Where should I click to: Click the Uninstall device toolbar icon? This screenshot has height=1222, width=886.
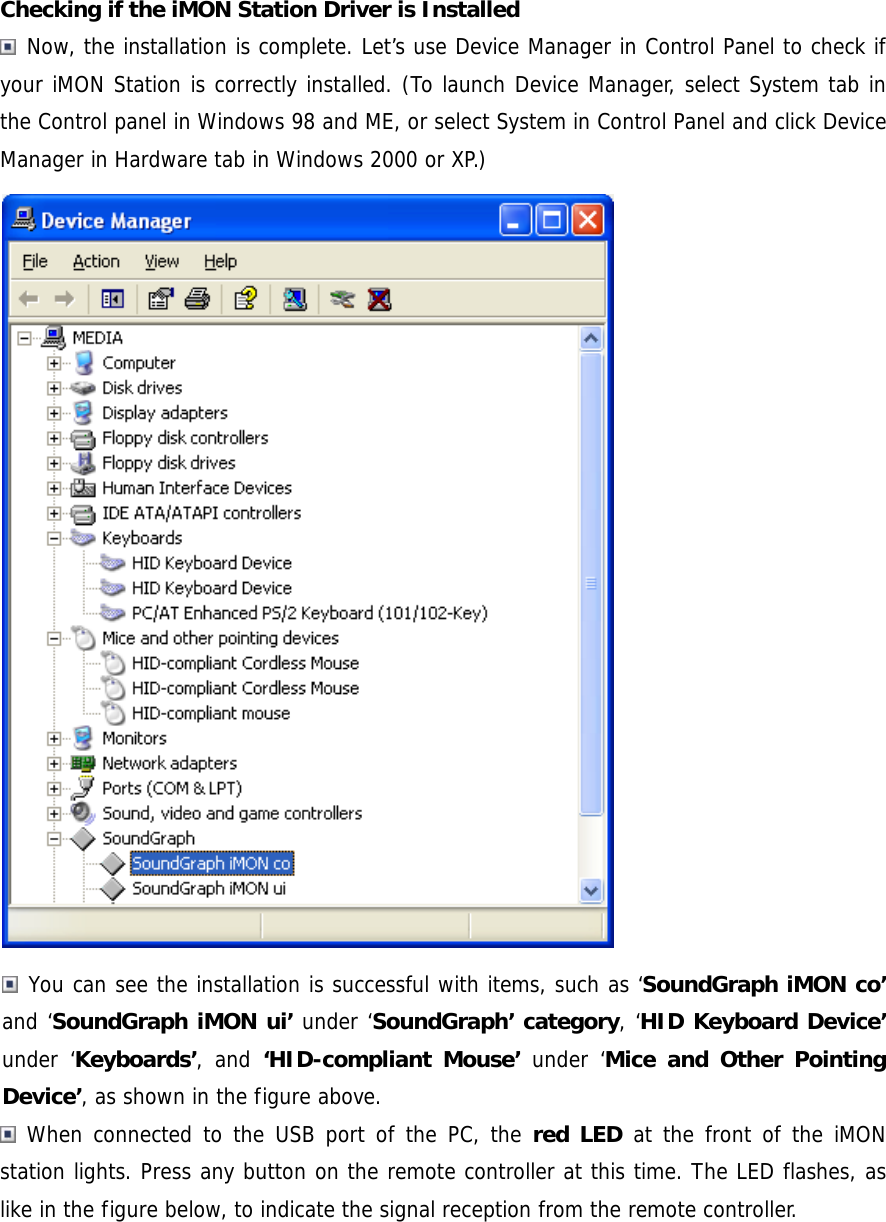pyautogui.click(x=379, y=298)
